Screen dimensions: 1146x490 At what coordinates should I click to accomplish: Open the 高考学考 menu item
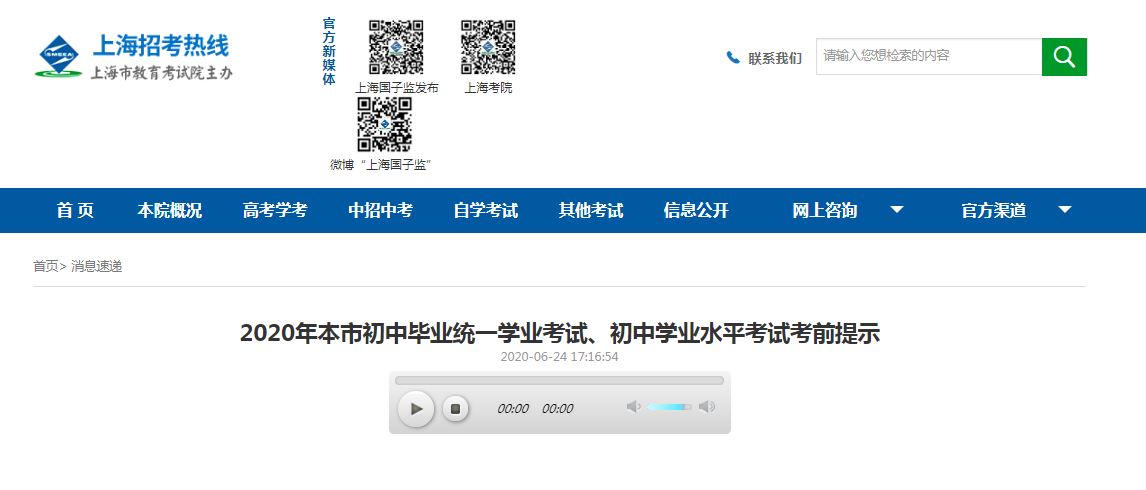click(x=275, y=210)
